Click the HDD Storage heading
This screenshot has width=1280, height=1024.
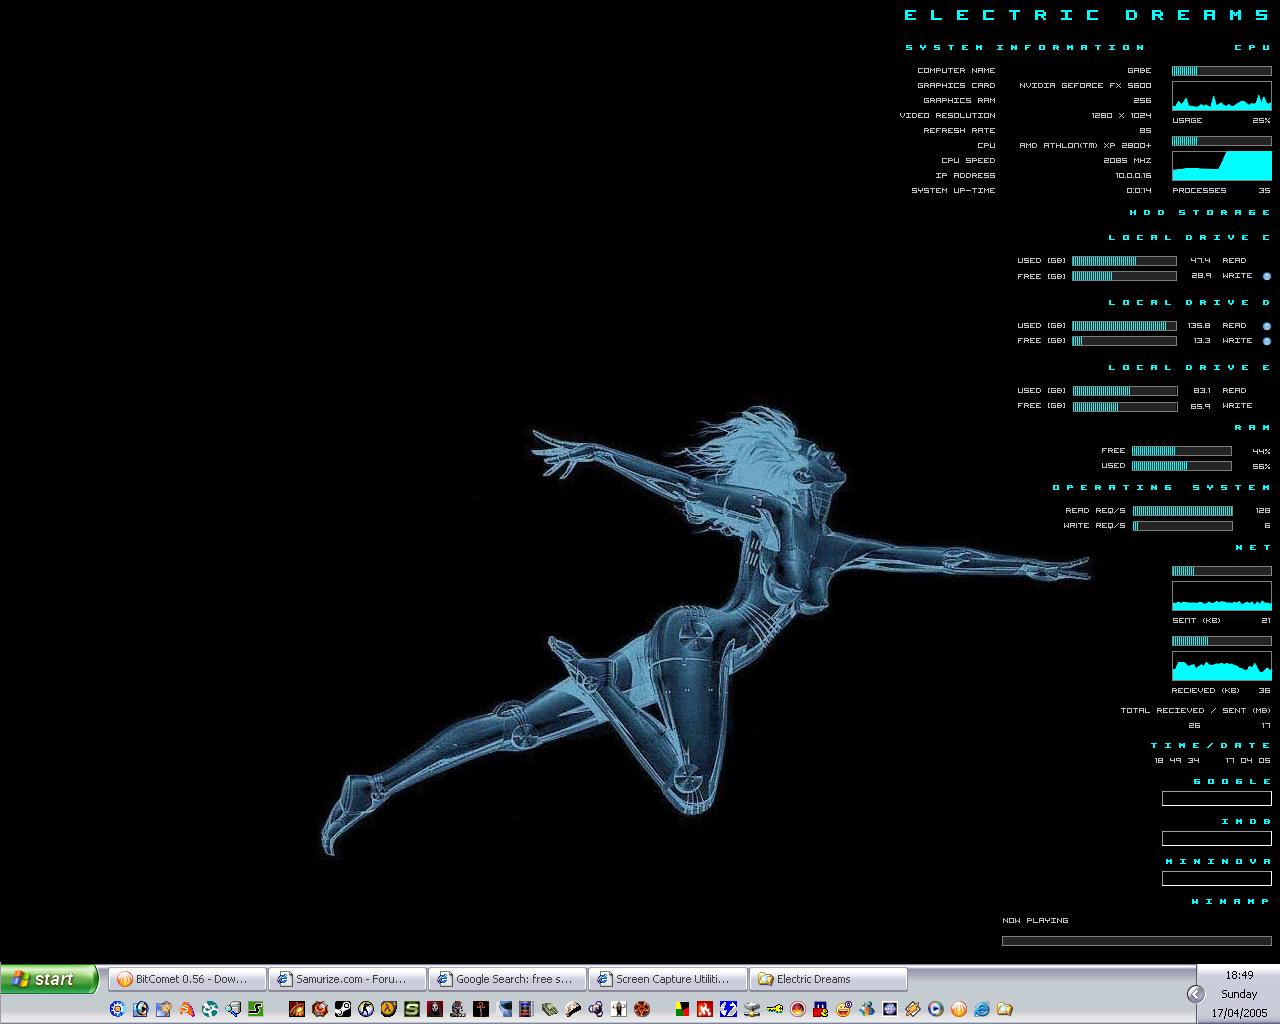(1200, 212)
